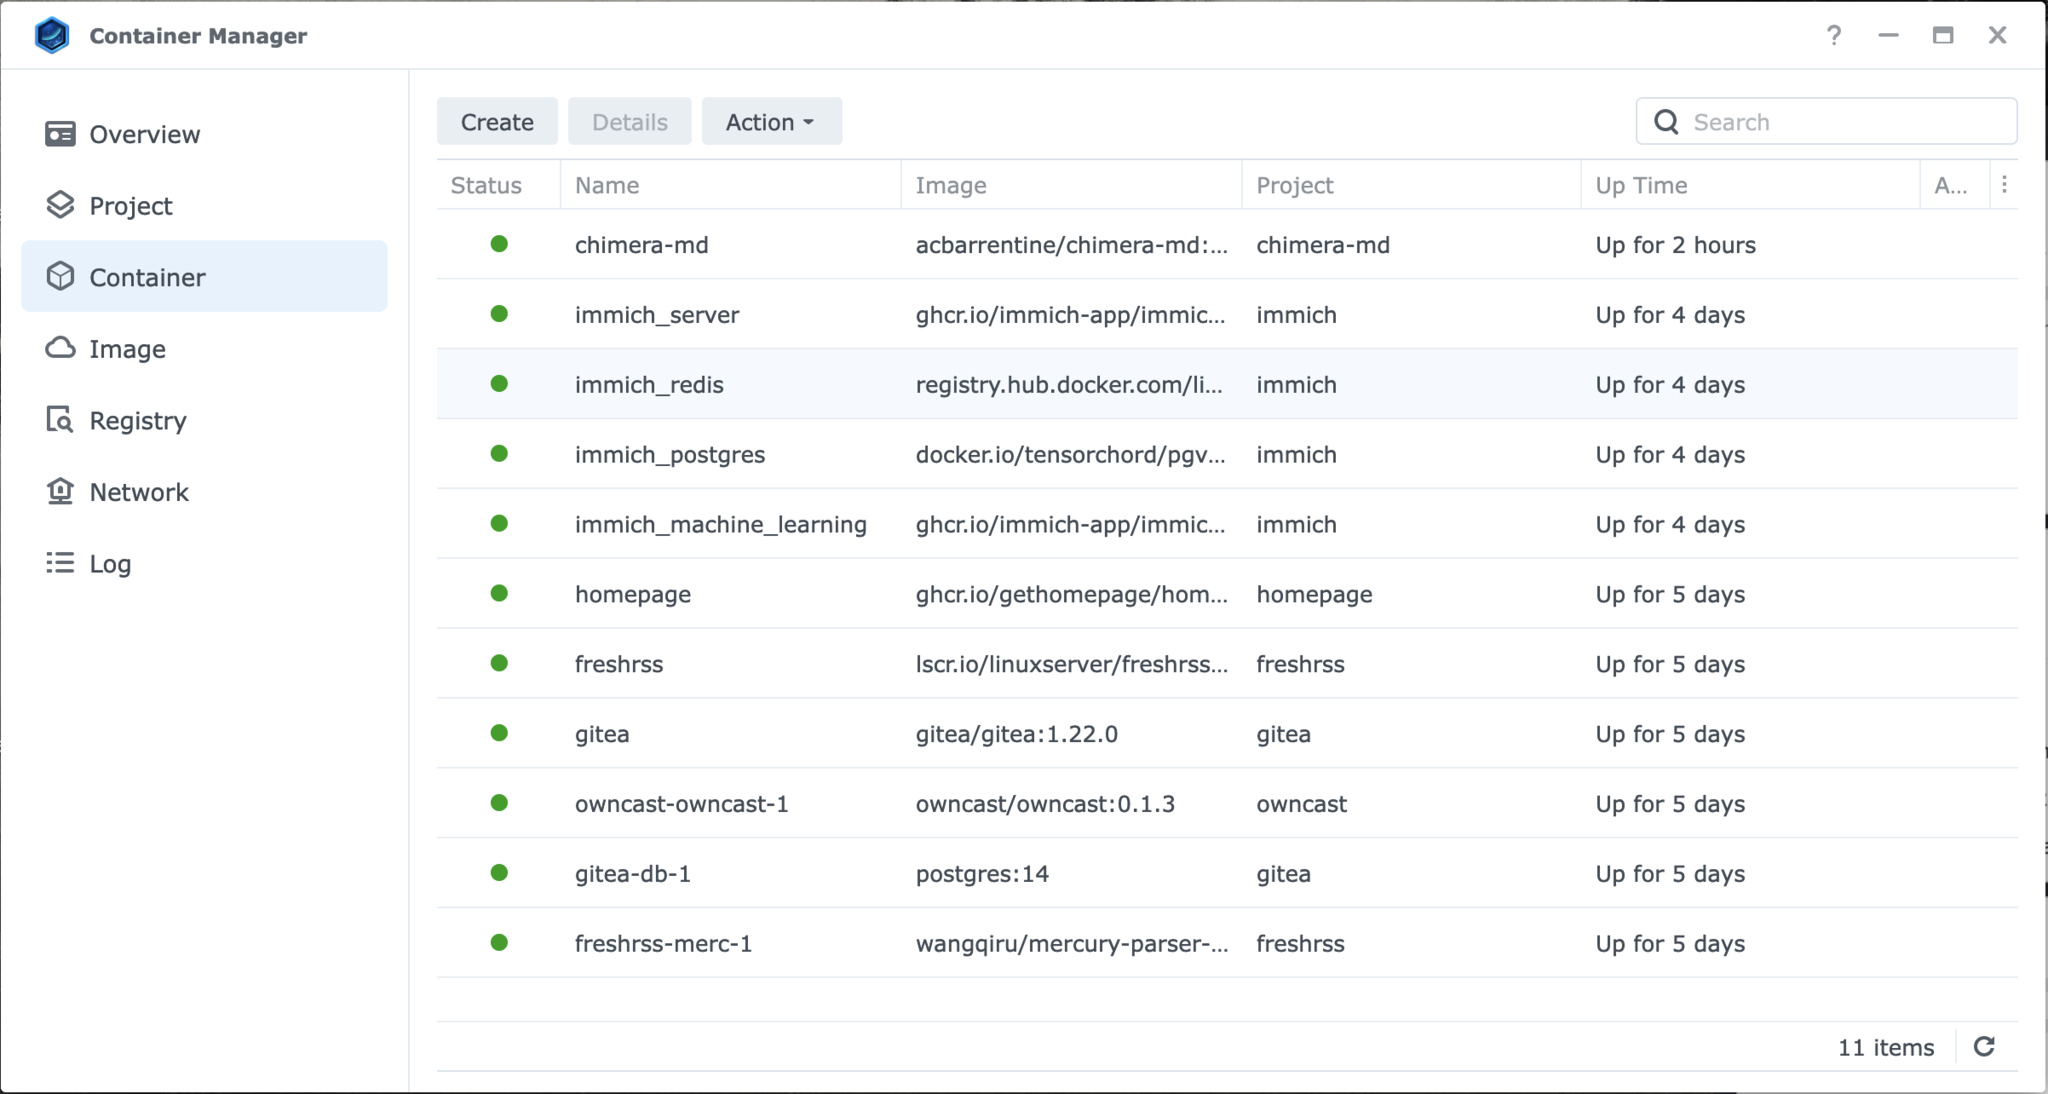Click the Details button

click(x=628, y=122)
